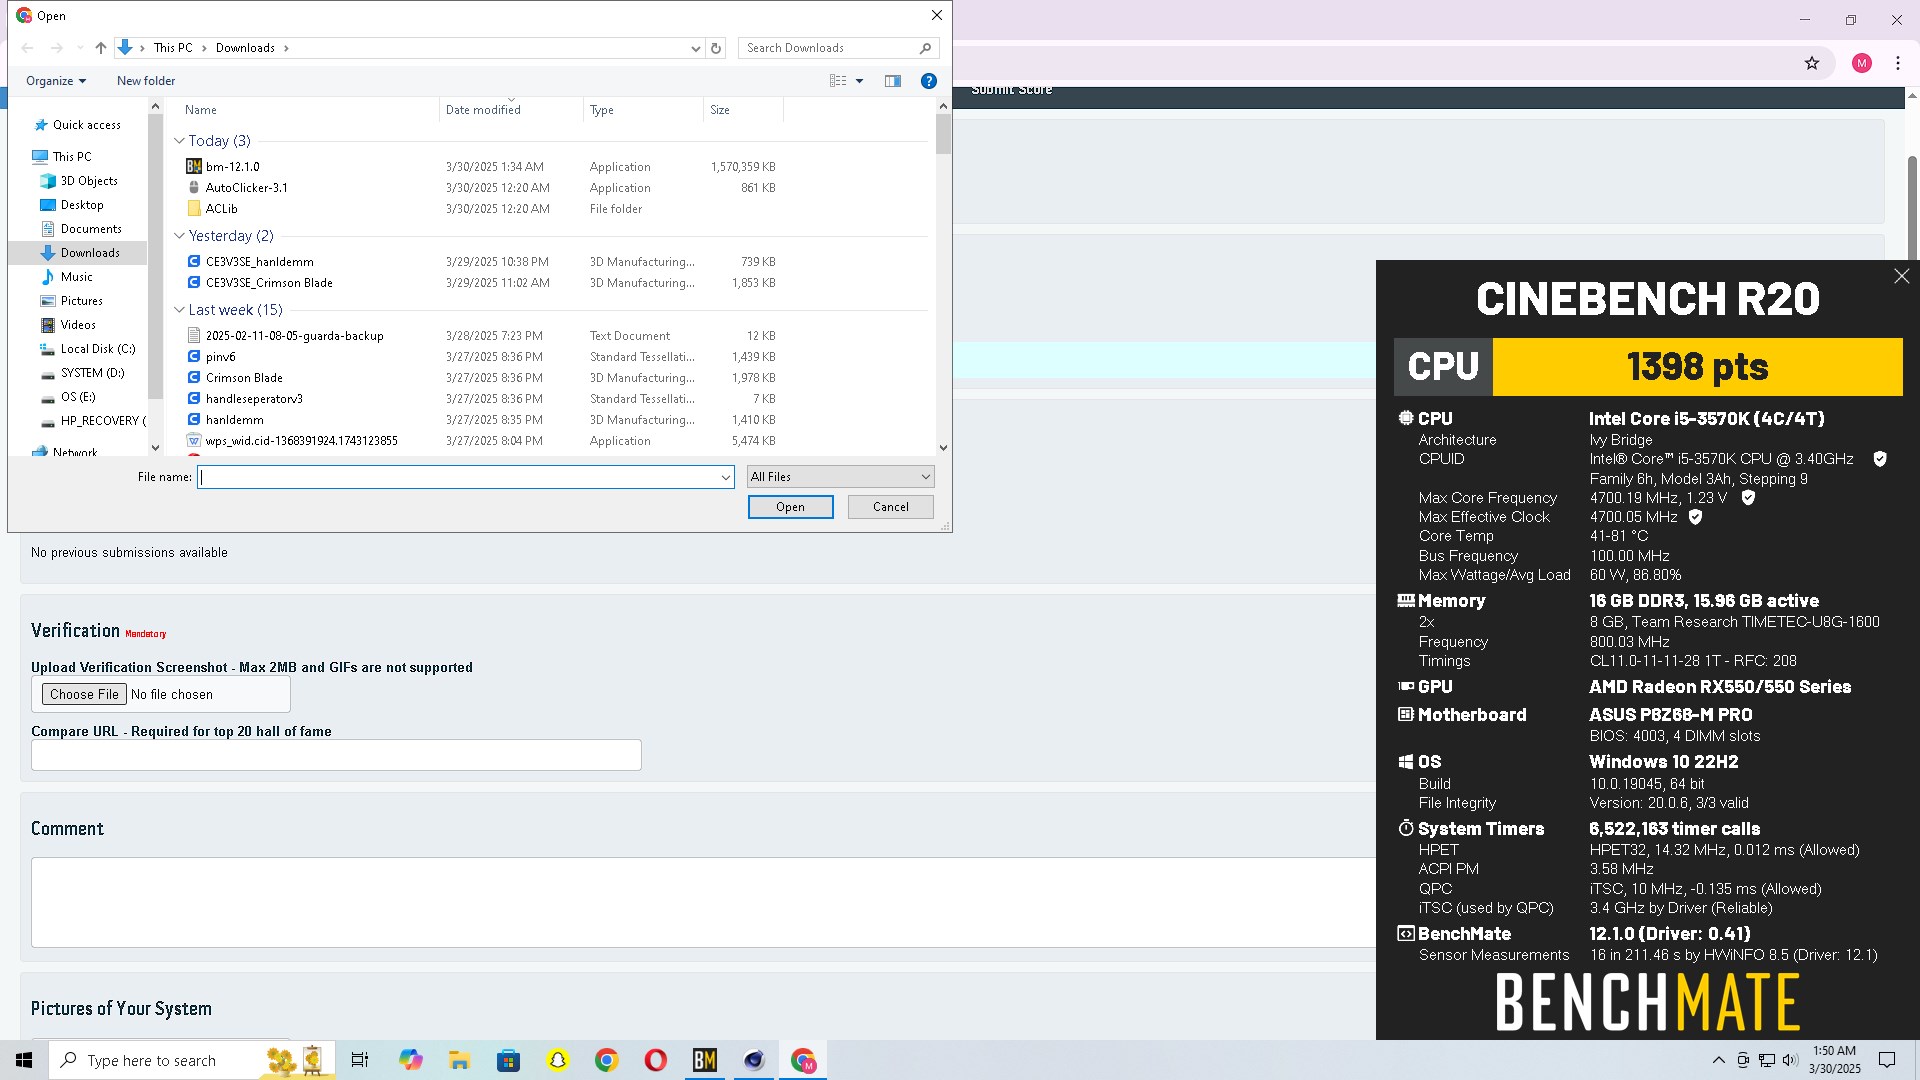Screen dimensions: 1920x1080
Task: Open recent locations dropdown arrow
Action: click(80, 48)
